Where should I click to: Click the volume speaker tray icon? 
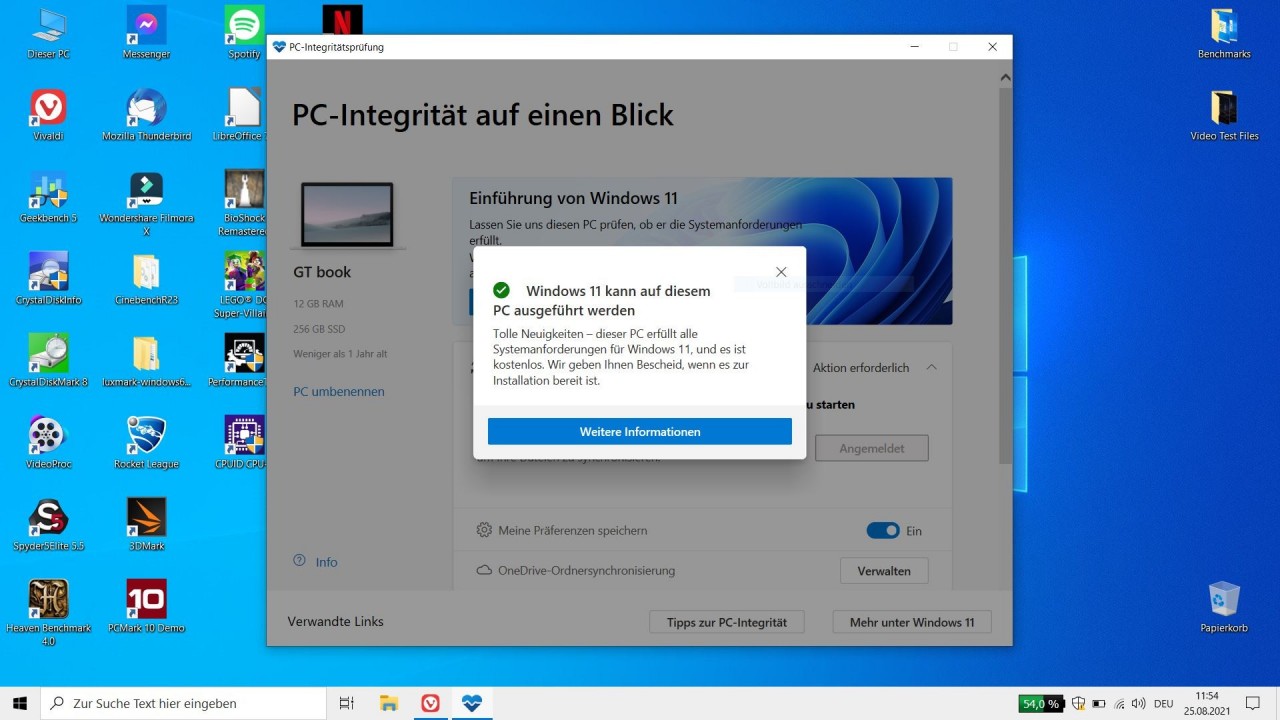click(x=1139, y=704)
